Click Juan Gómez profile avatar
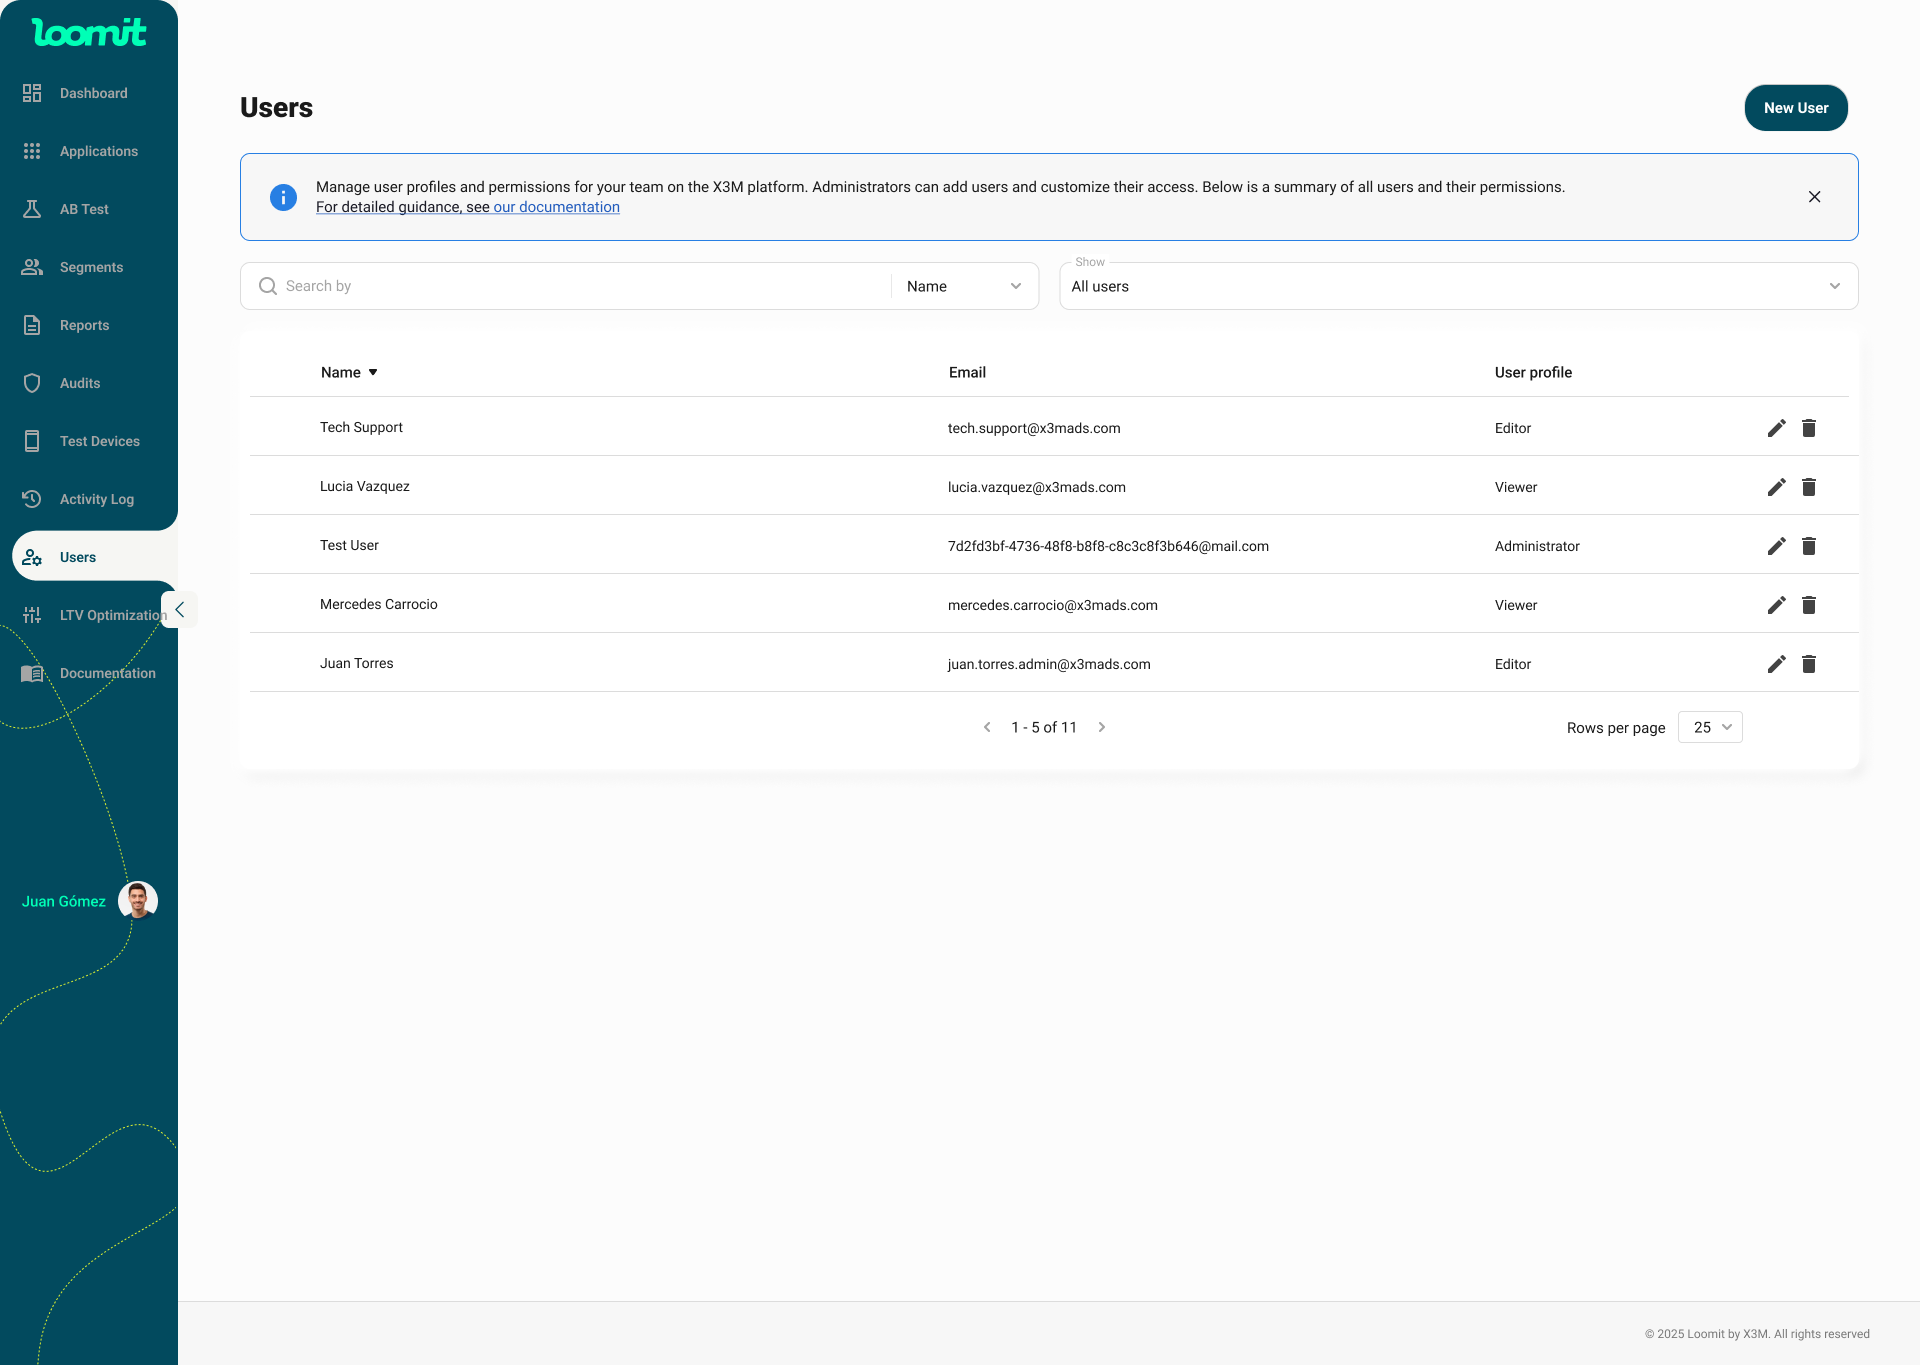This screenshot has width=1920, height=1365. (138, 901)
